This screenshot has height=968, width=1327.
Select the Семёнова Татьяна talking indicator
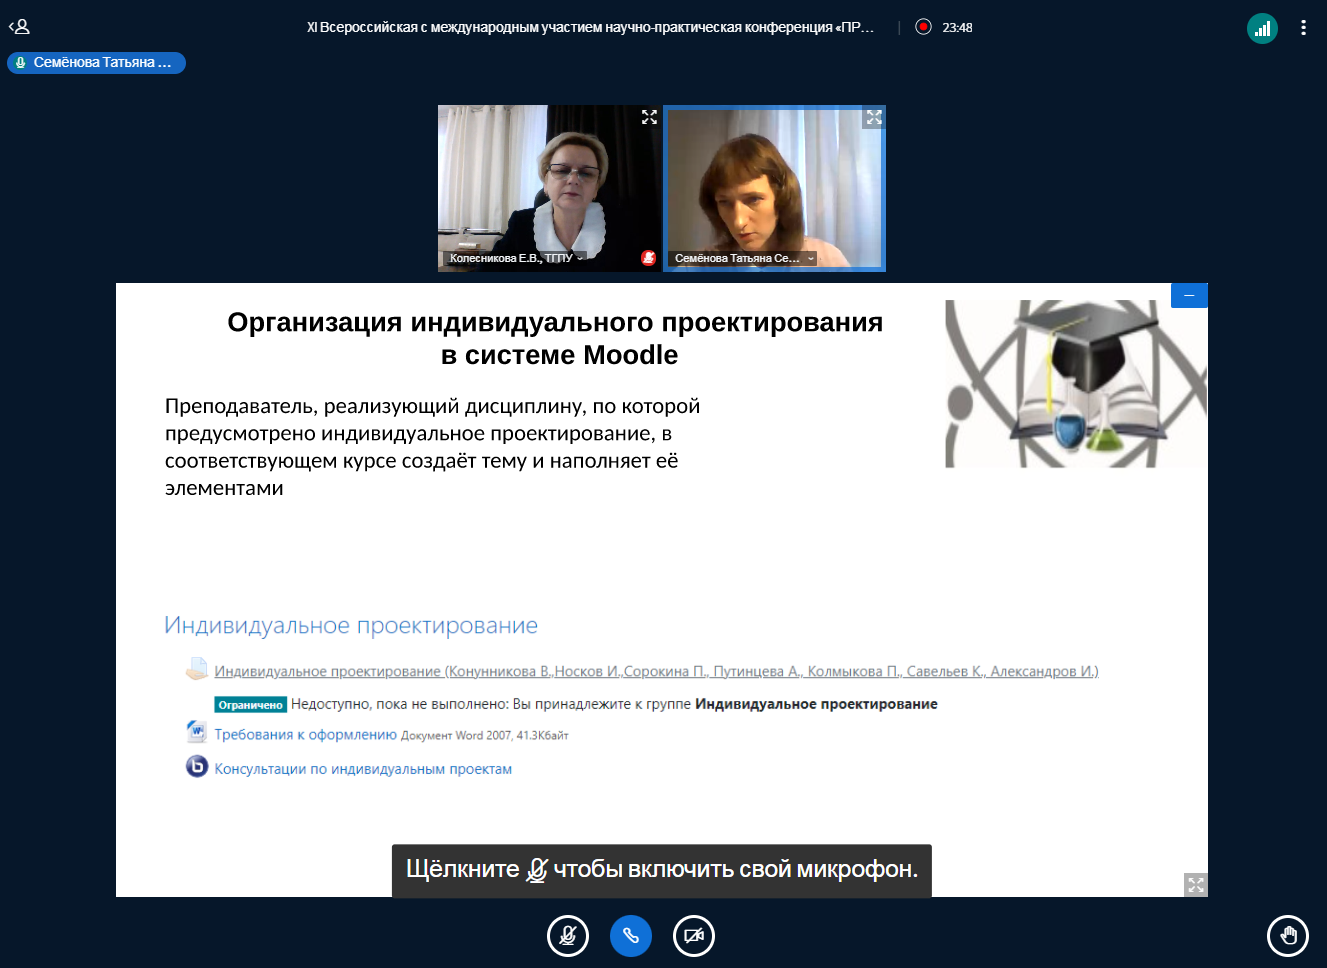(x=96, y=62)
